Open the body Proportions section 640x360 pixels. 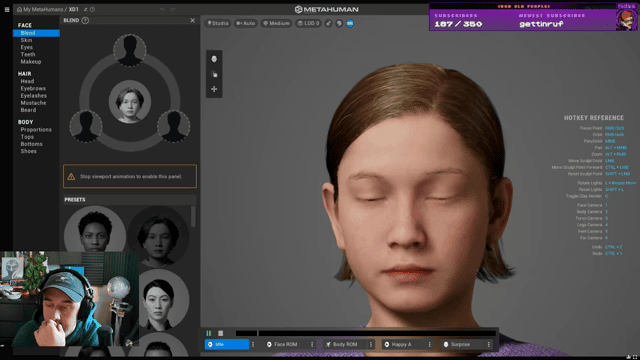pyautogui.click(x=36, y=130)
